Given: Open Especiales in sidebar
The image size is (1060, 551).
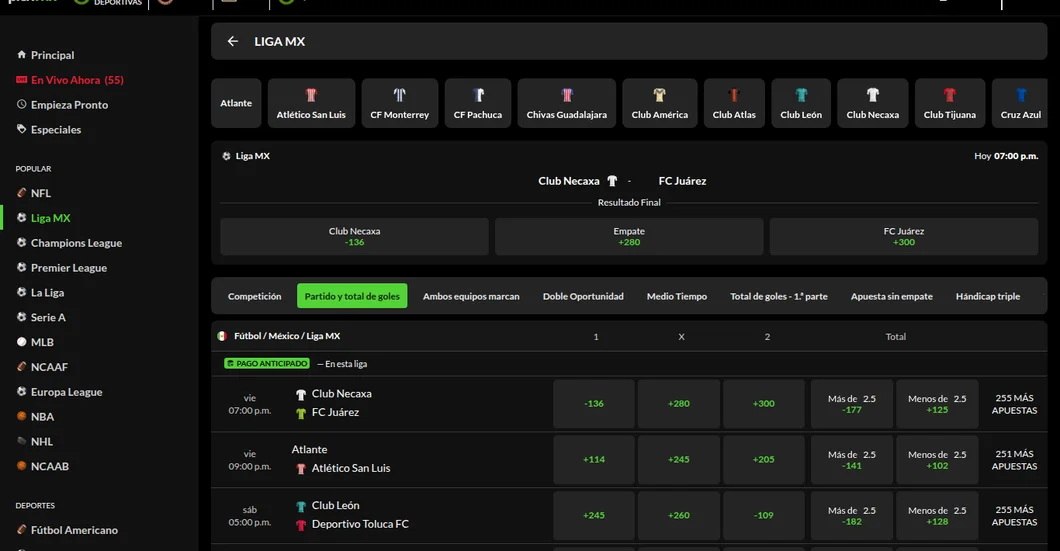Looking at the screenshot, I should pos(49,130).
